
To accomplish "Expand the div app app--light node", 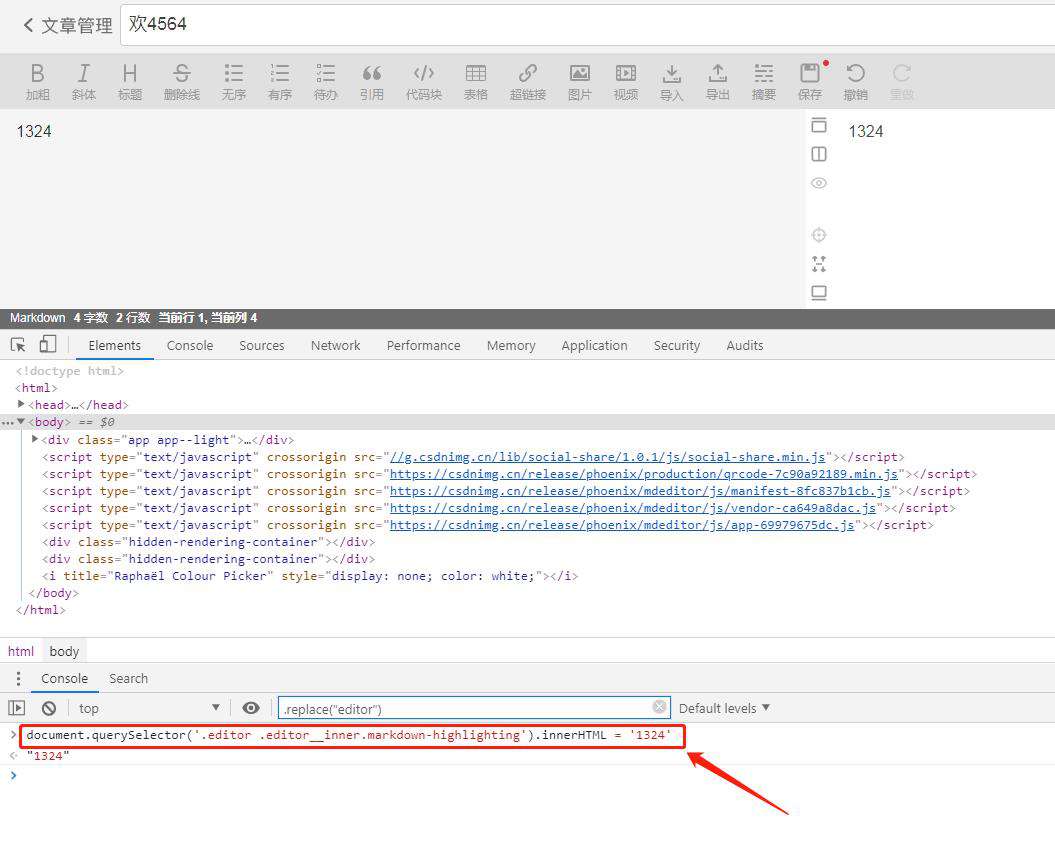I will 34,439.
